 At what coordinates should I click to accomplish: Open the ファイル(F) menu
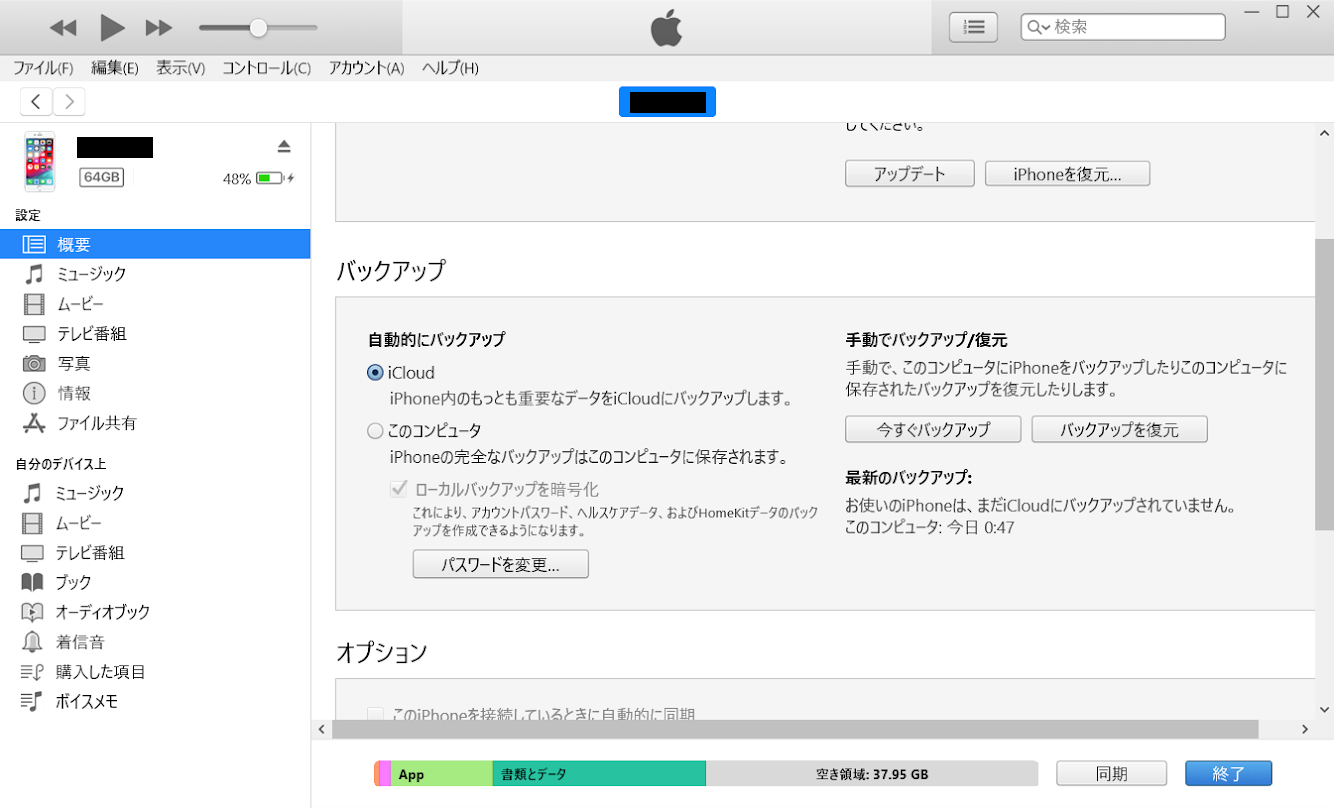point(43,68)
